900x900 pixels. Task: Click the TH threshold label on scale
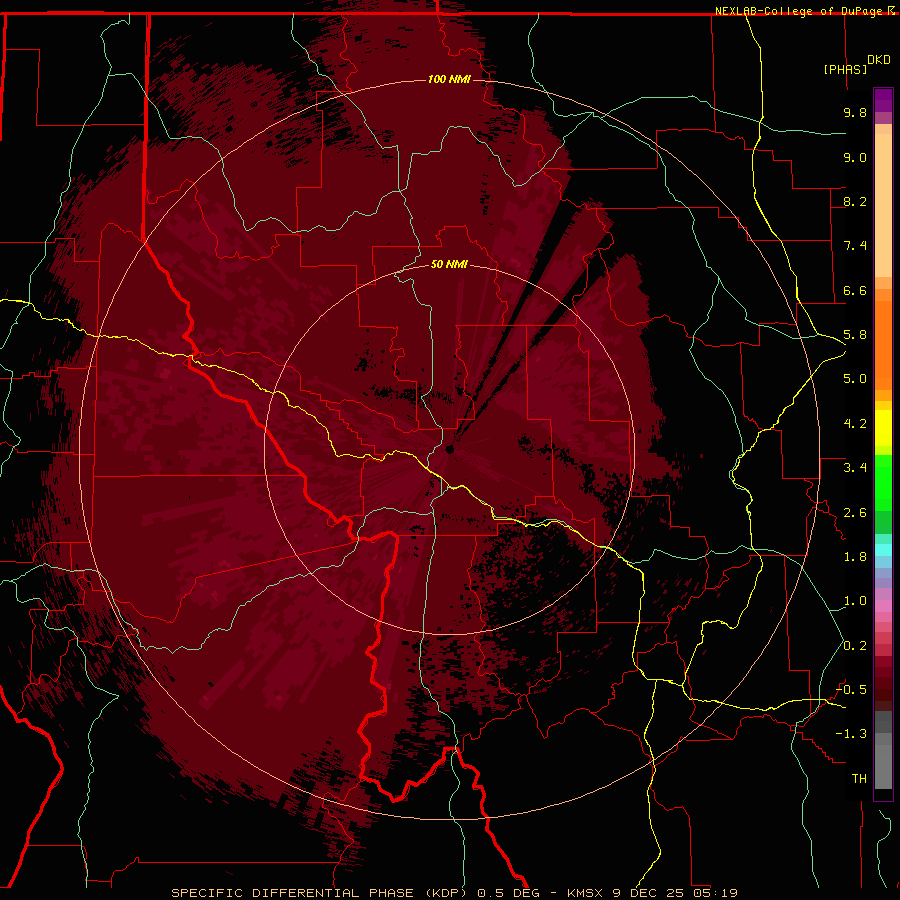tap(859, 779)
